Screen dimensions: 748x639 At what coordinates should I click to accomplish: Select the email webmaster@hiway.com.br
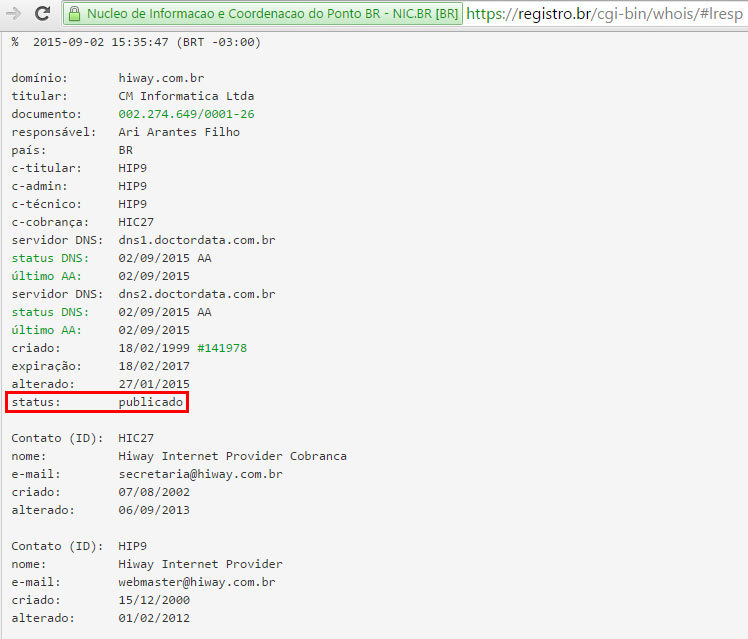[x=197, y=582]
